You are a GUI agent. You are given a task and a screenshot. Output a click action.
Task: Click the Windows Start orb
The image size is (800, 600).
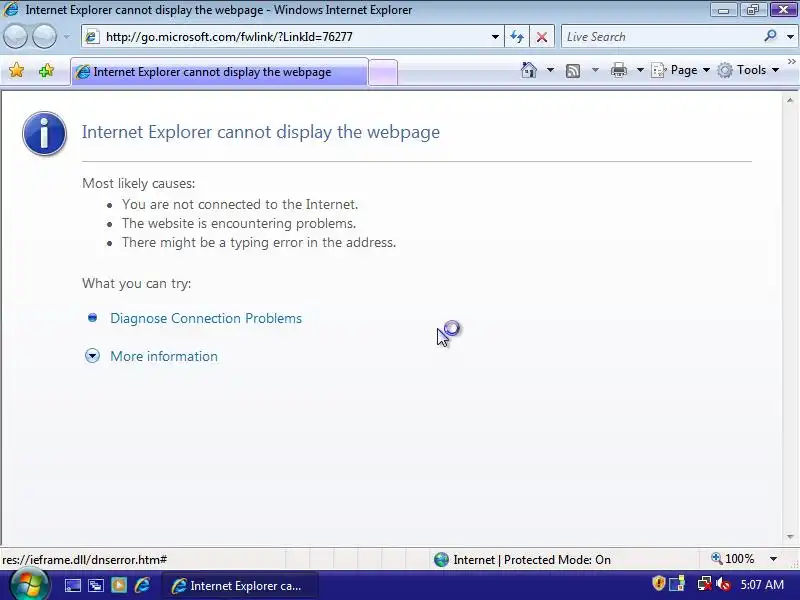tap(29, 585)
